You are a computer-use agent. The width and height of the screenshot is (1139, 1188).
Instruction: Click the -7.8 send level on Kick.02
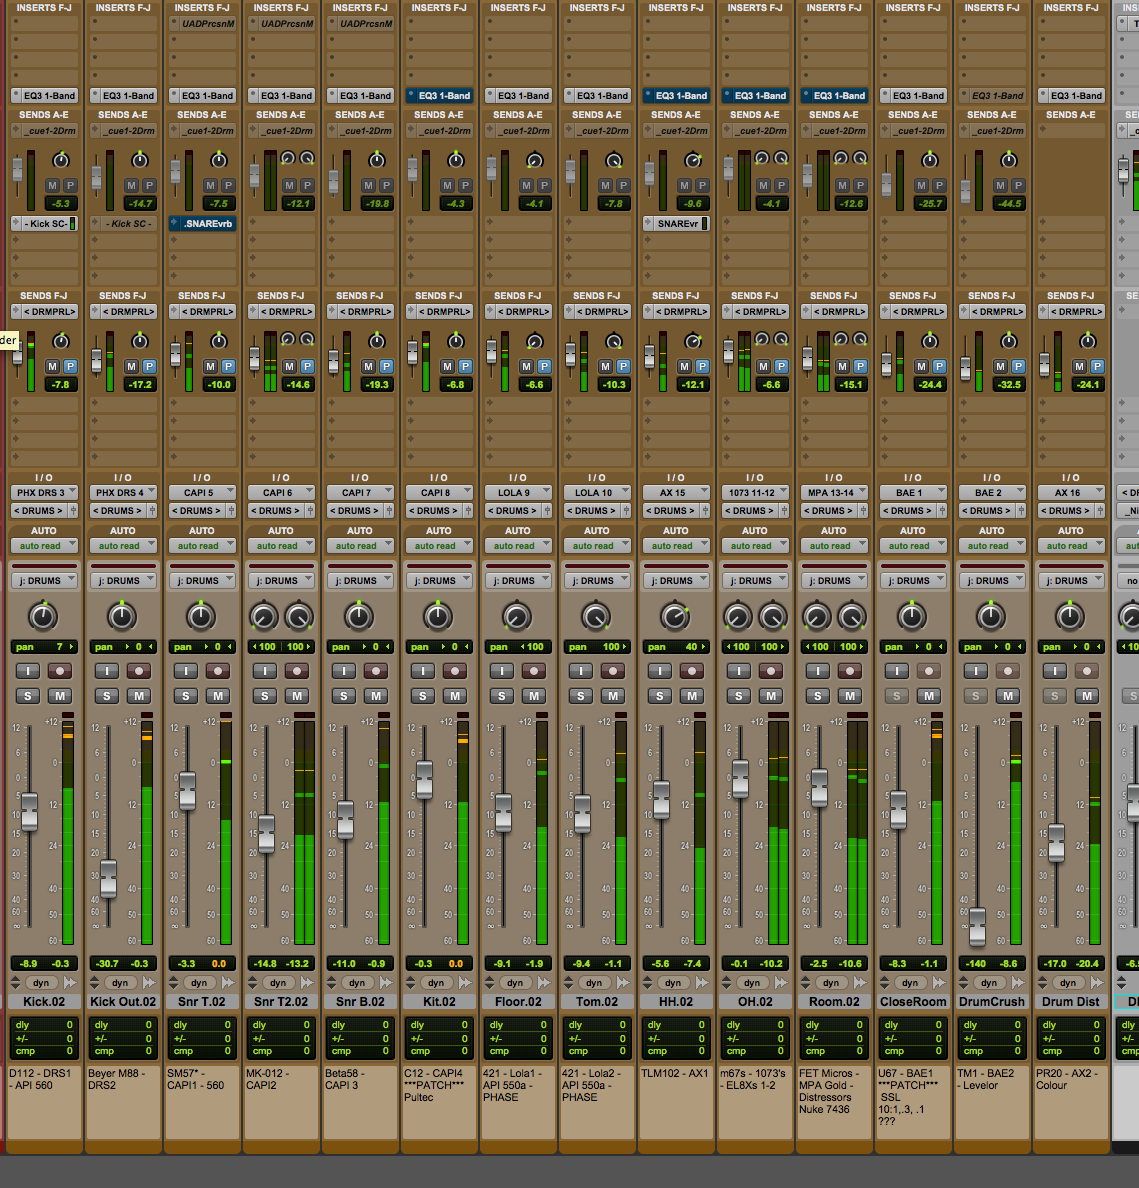coord(61,385)
